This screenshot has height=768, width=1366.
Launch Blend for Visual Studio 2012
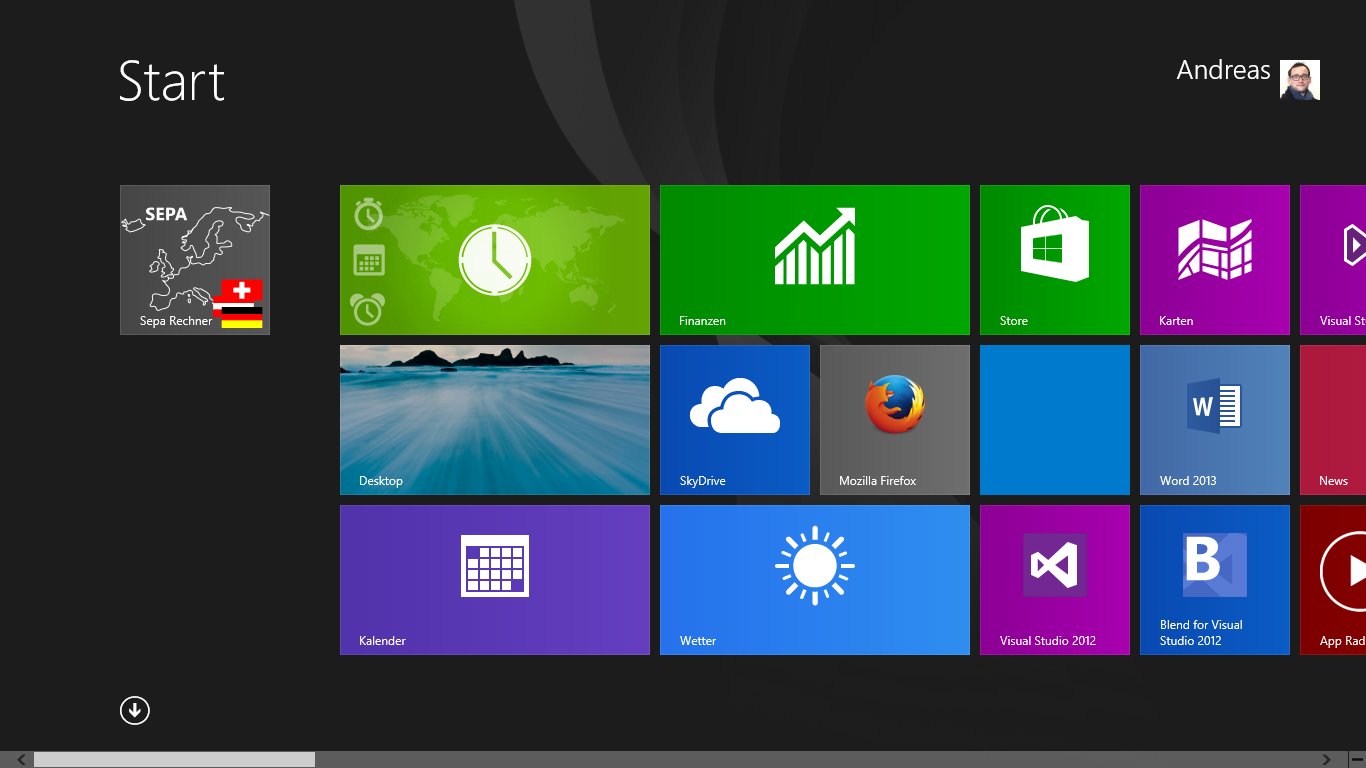pyautogui.click(x=1215, y=580)
